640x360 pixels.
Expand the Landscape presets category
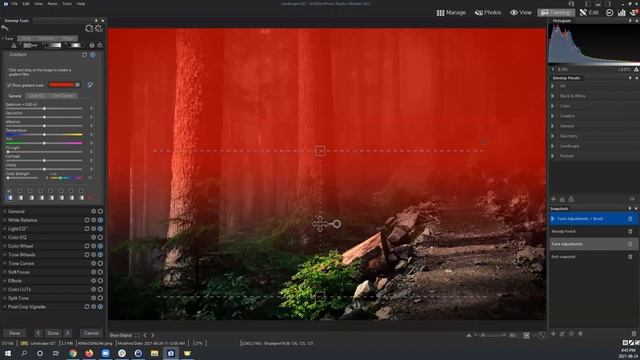click(553, 146)
